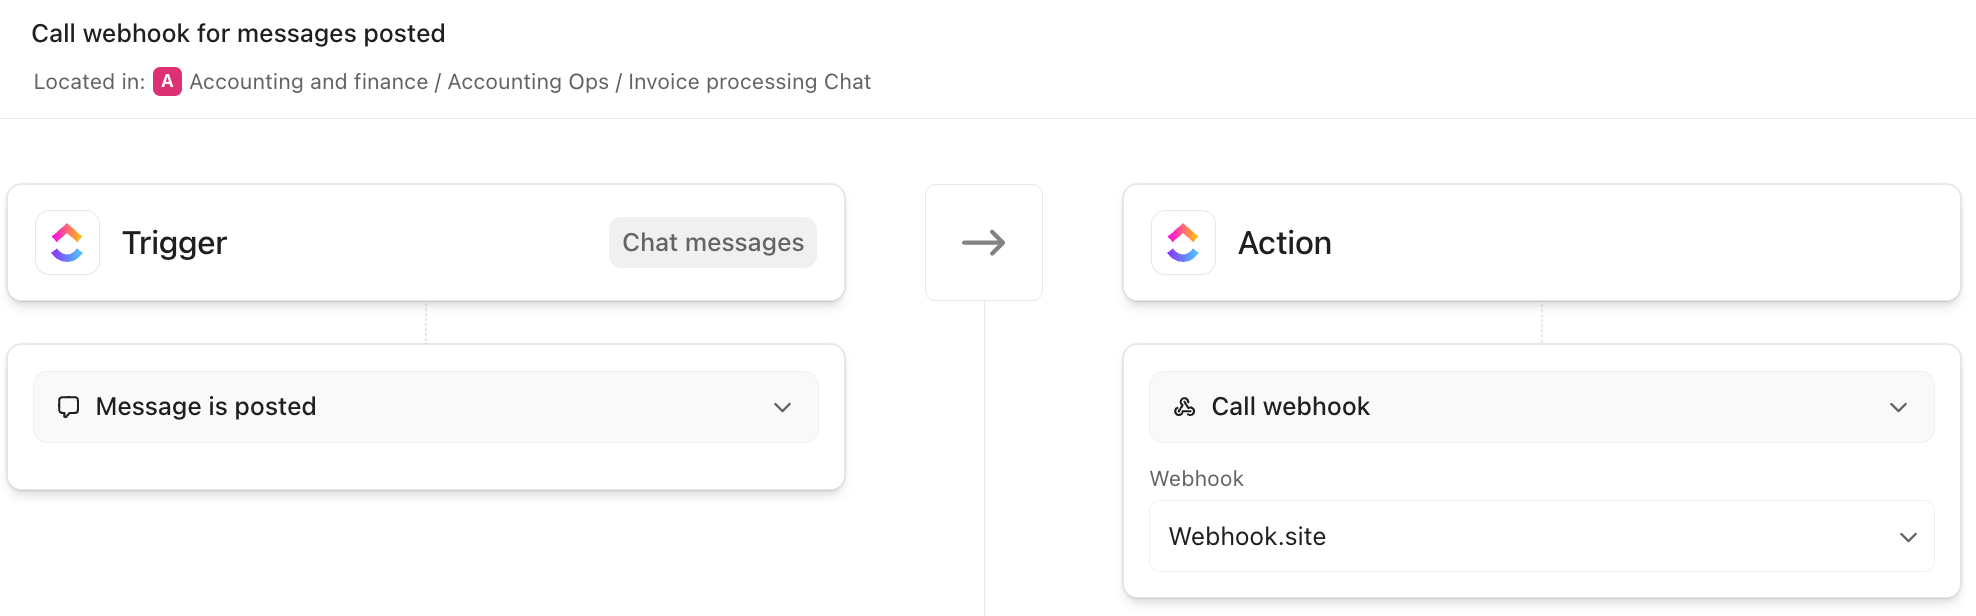Expand the chevron on Message is posted

pyautogui.click(x=782, y=407)
